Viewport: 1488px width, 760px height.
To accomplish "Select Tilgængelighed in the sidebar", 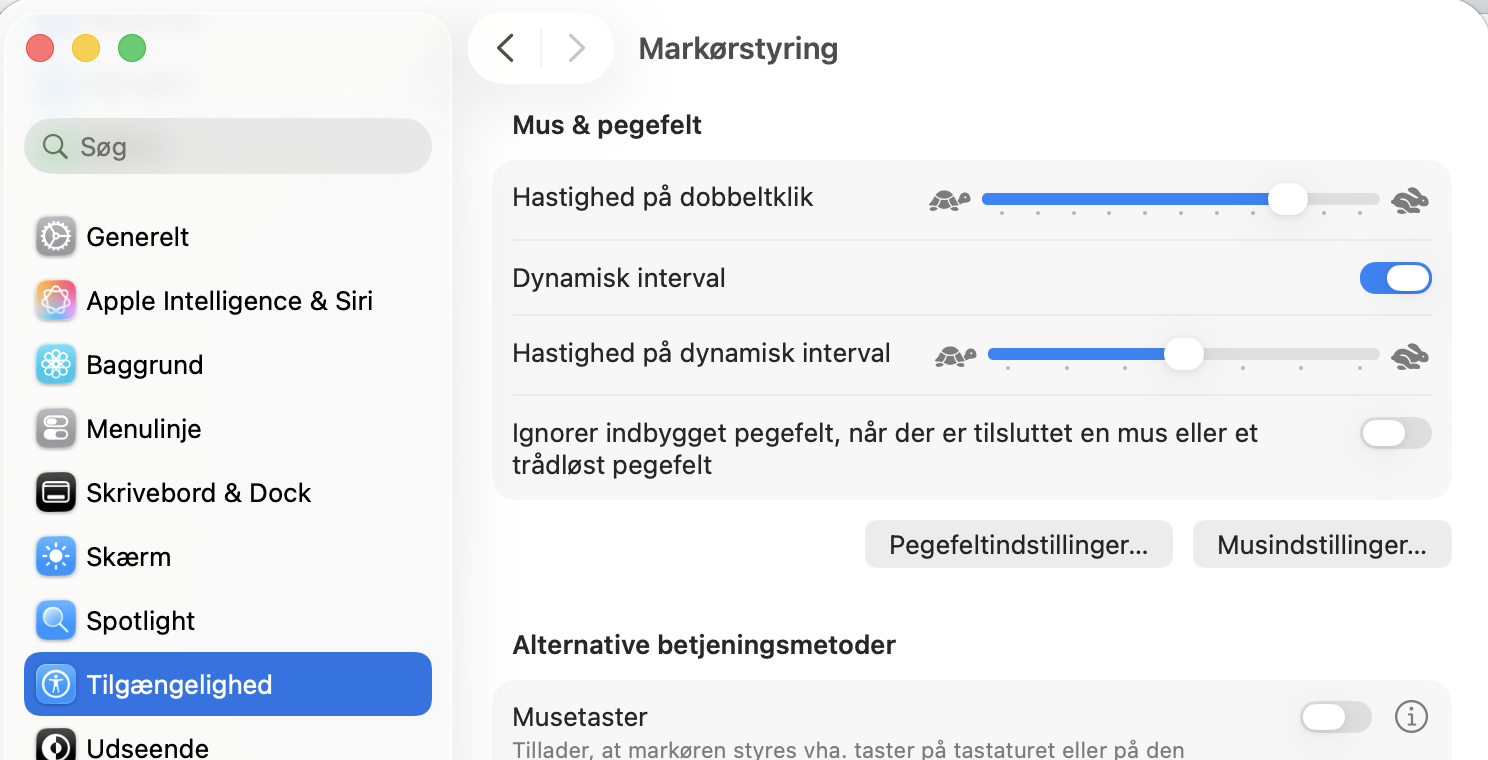I will tap(228, 684).
